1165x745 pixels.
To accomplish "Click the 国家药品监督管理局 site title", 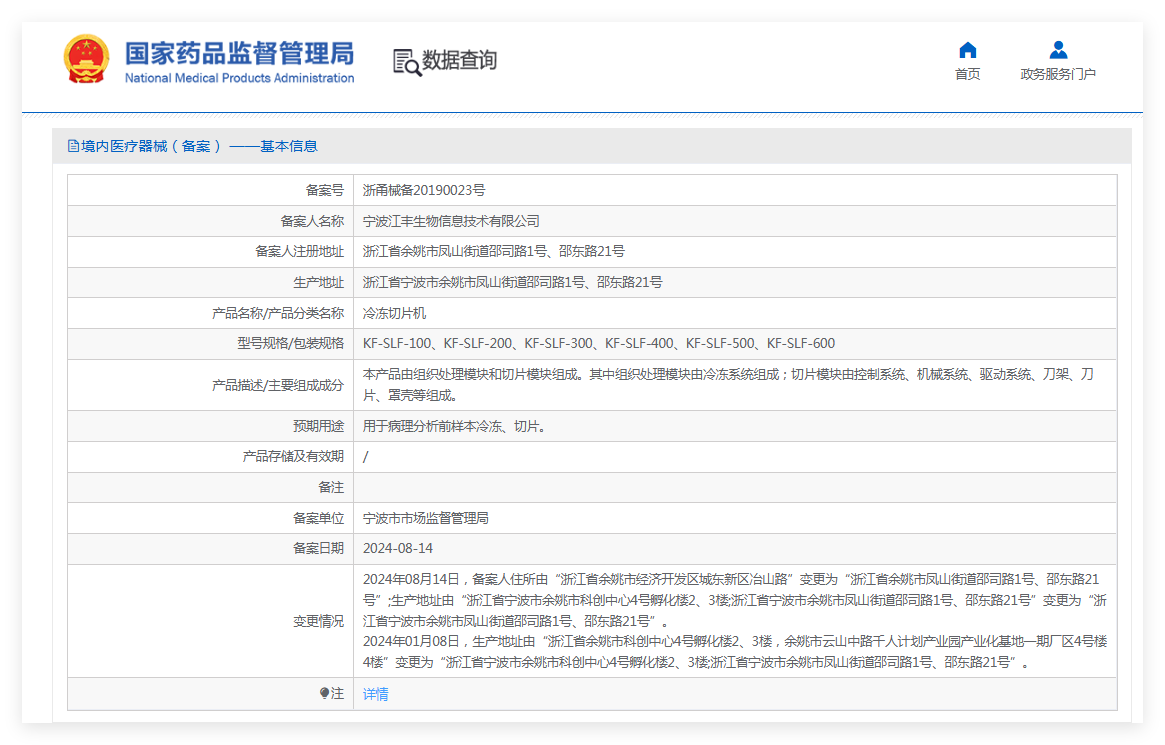I will click(239, 52).
